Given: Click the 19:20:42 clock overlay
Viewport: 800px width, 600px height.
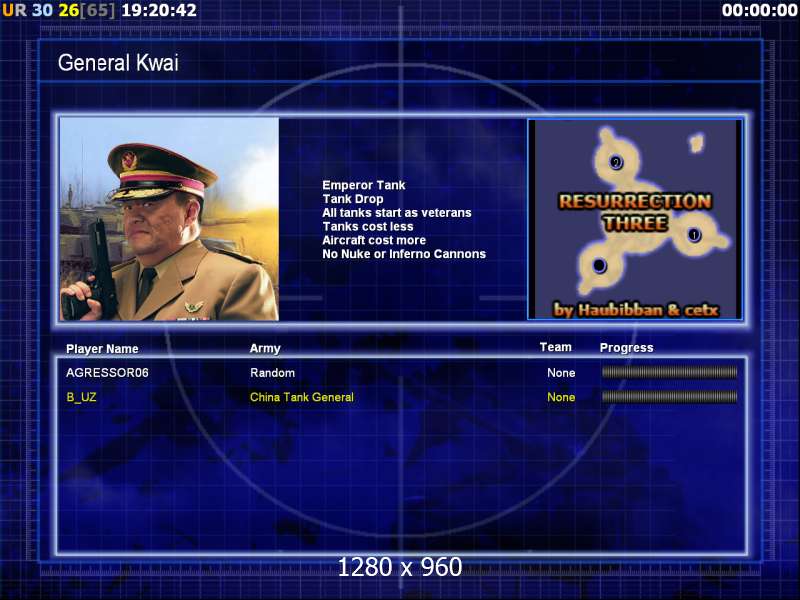Looking at the screenshot, I should [x=159, y=10].
